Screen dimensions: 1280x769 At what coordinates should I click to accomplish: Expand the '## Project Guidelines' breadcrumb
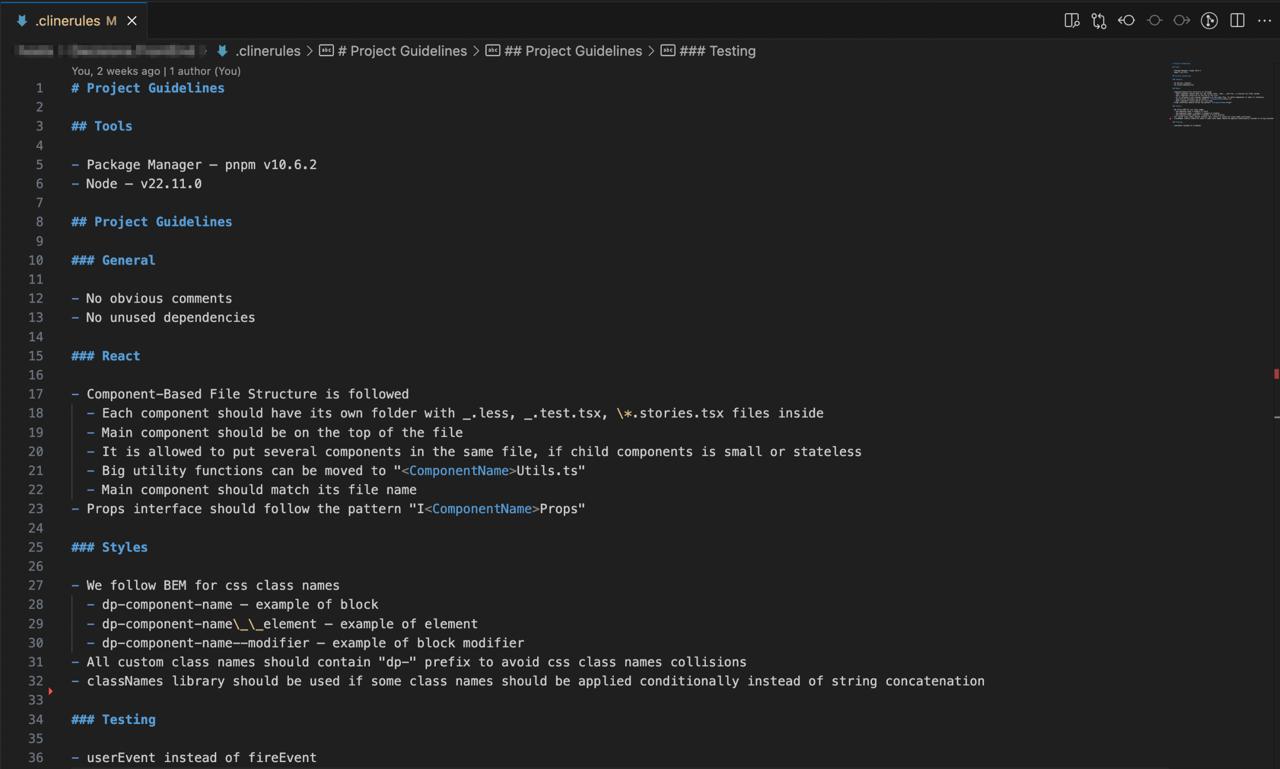(x=572, y=51)
